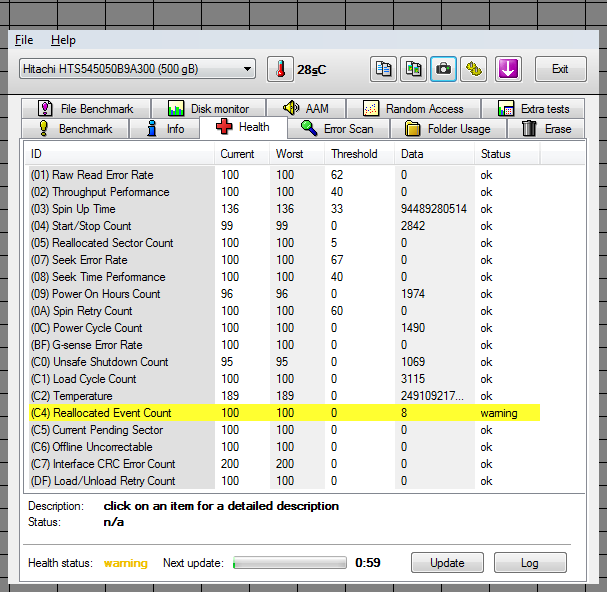The width and height of the screenshot is (607, 592).
Task: Click the Exit button
Action: pyautogui.click(x=561, y=69)
